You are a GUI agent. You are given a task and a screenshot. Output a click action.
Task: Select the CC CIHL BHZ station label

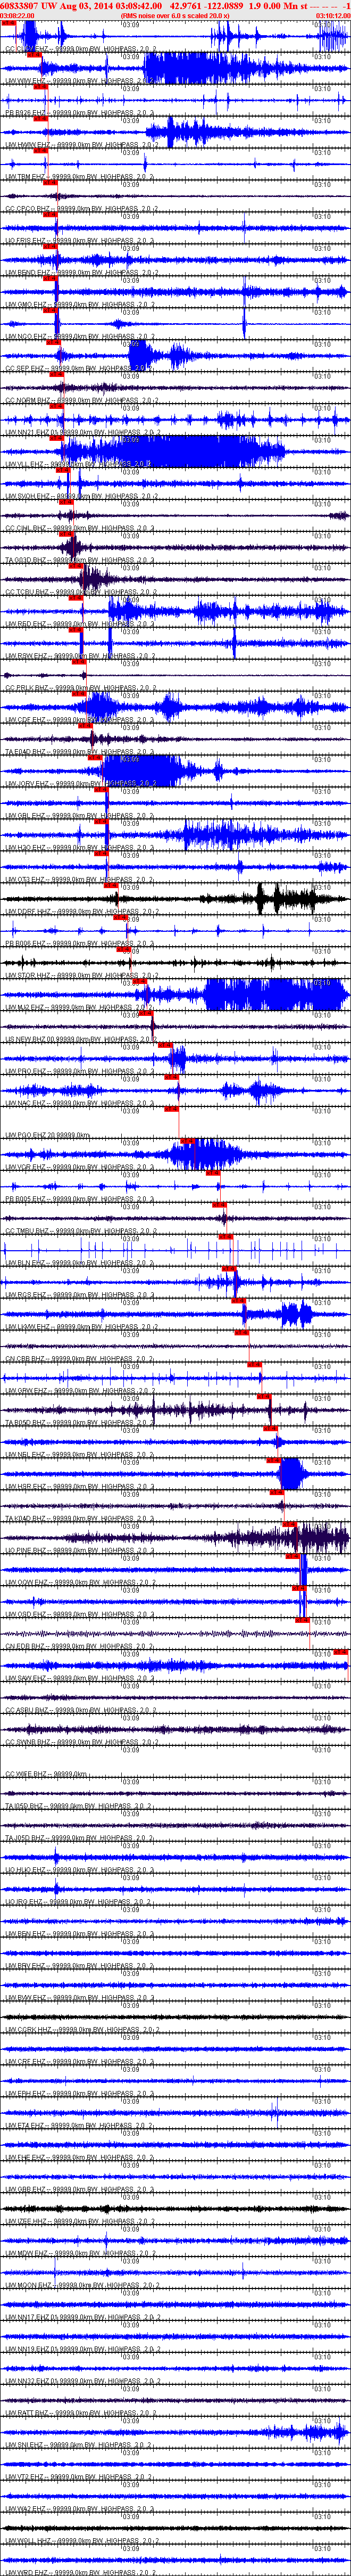click(x=80, y=529)
